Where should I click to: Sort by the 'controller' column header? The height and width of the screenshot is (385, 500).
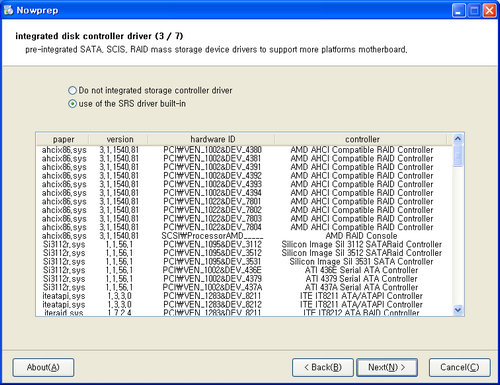(x=362, y=139)
